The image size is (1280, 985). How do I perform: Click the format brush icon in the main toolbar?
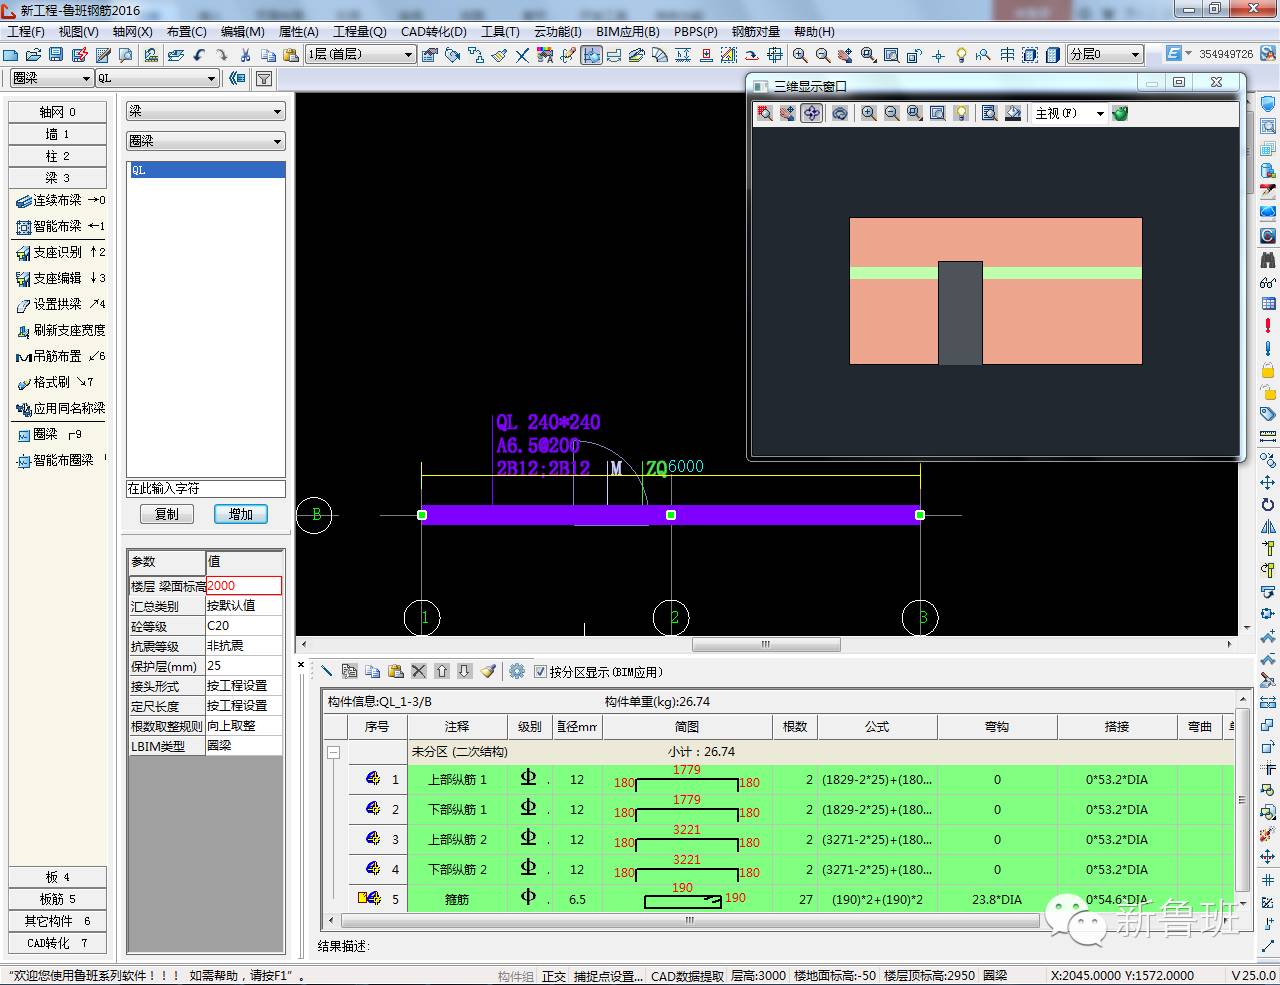pyautogui.click(x=498, y=55)
